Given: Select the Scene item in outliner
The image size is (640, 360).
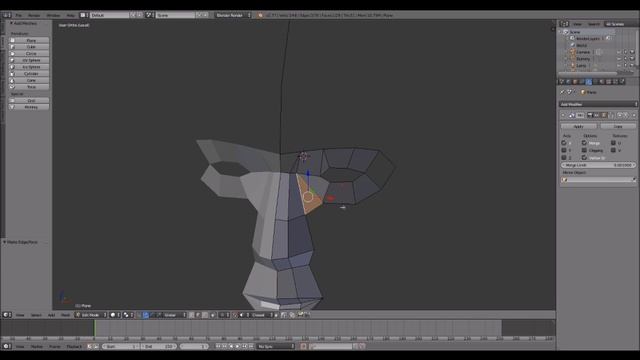Looking at the screenshot, I should point(575,32).
